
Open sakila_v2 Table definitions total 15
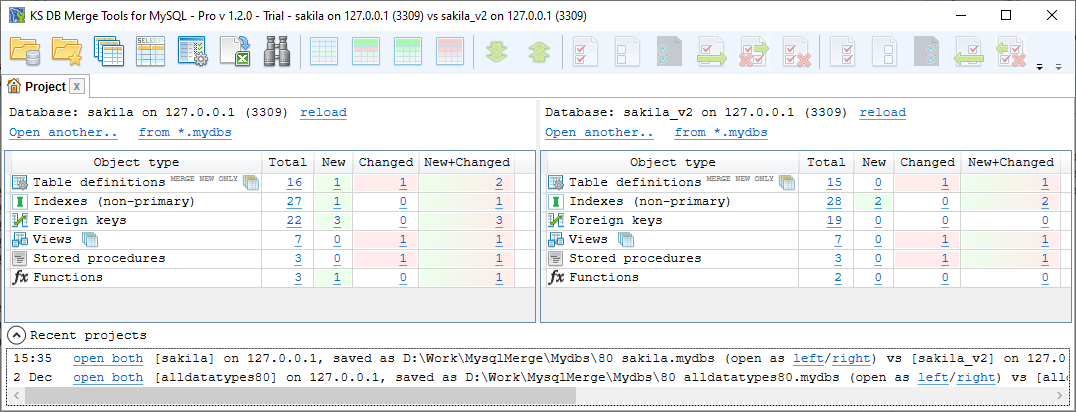[x=833, y=182]
